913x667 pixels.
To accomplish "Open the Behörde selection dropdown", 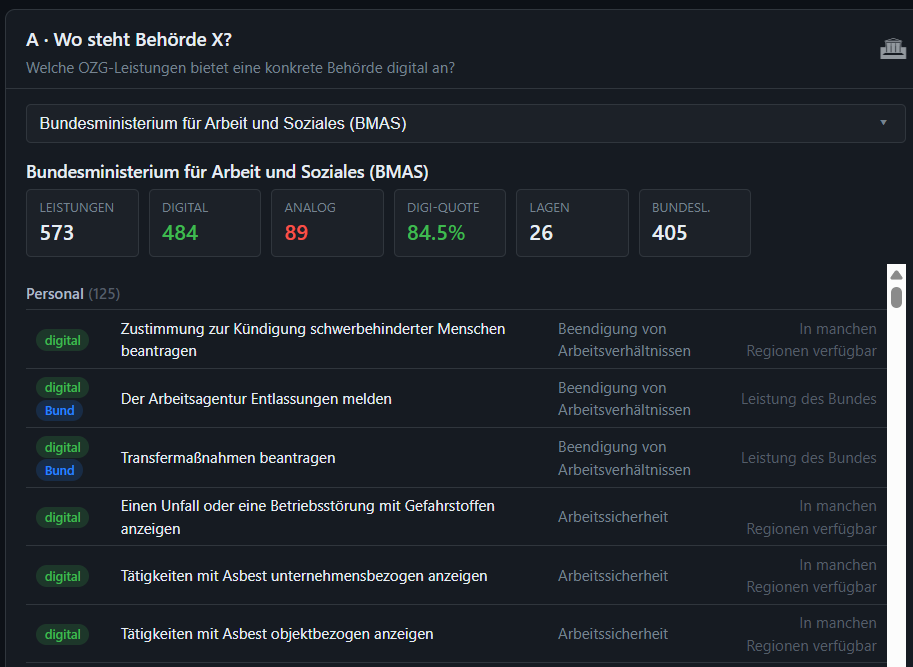I will point(465,123).
